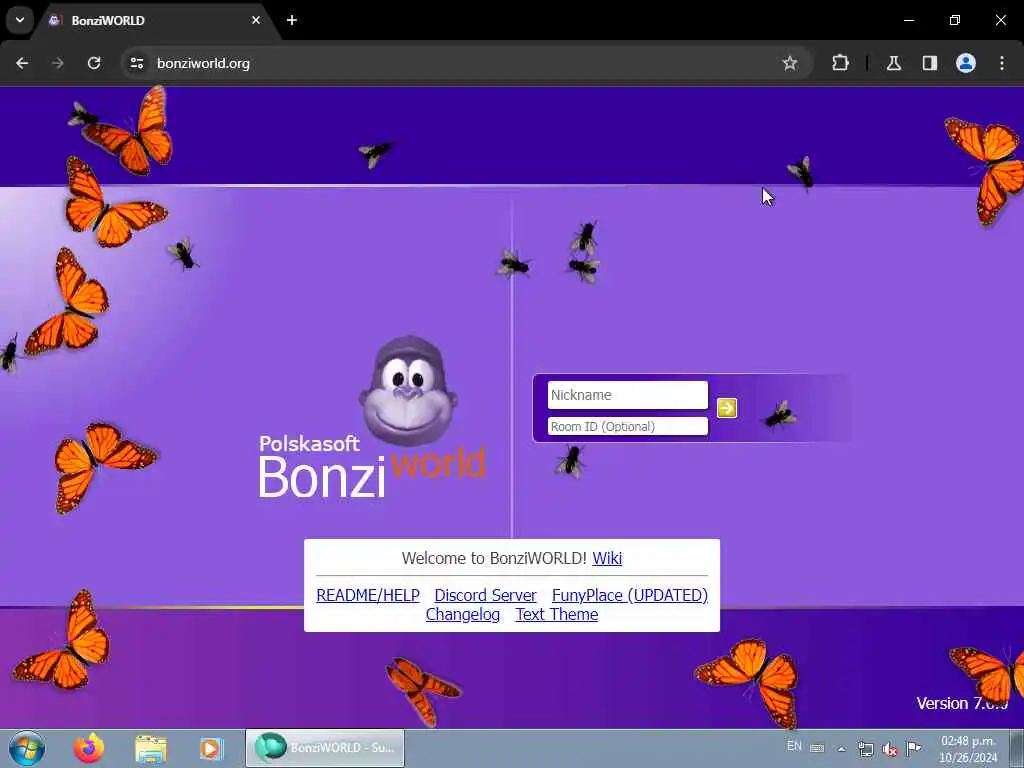Minimize the browser window
Viewport: 1024px width, 768px height.
909,20
